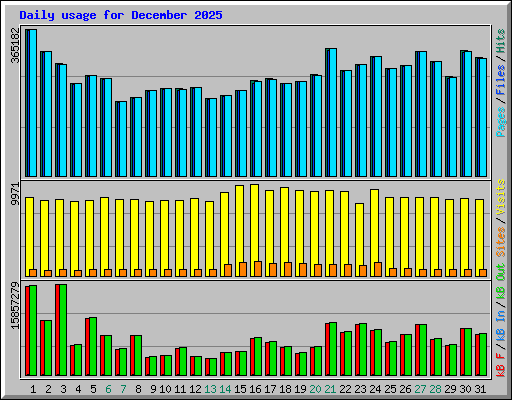512x400 pixels.
Task: Select the 'Pages' legend label
Action: 501,122
